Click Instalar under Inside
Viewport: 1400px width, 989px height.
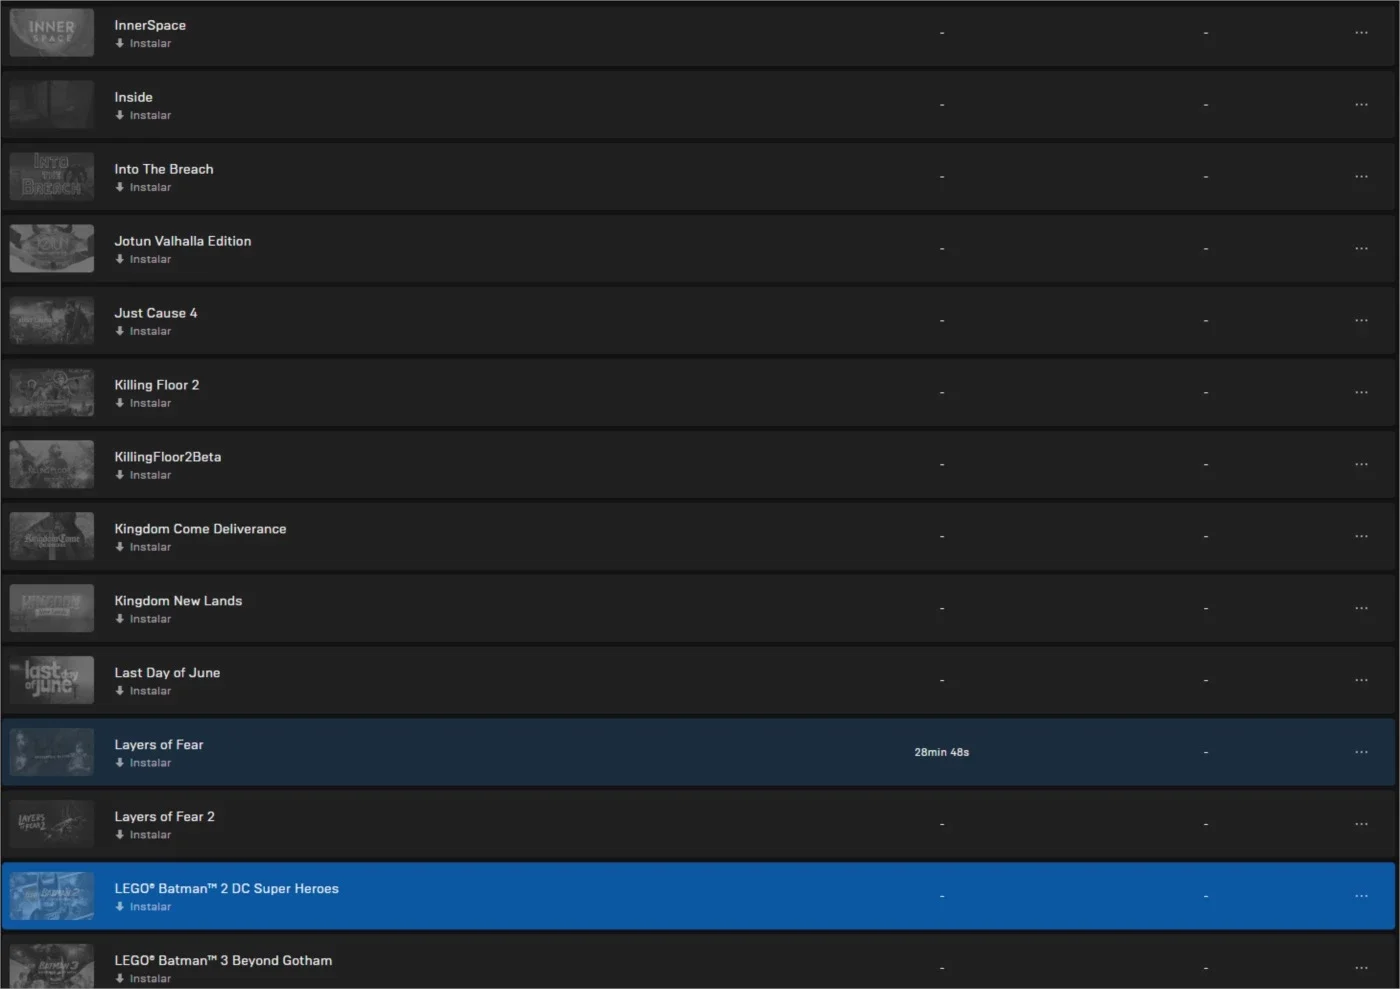click(x=143, y=116)
